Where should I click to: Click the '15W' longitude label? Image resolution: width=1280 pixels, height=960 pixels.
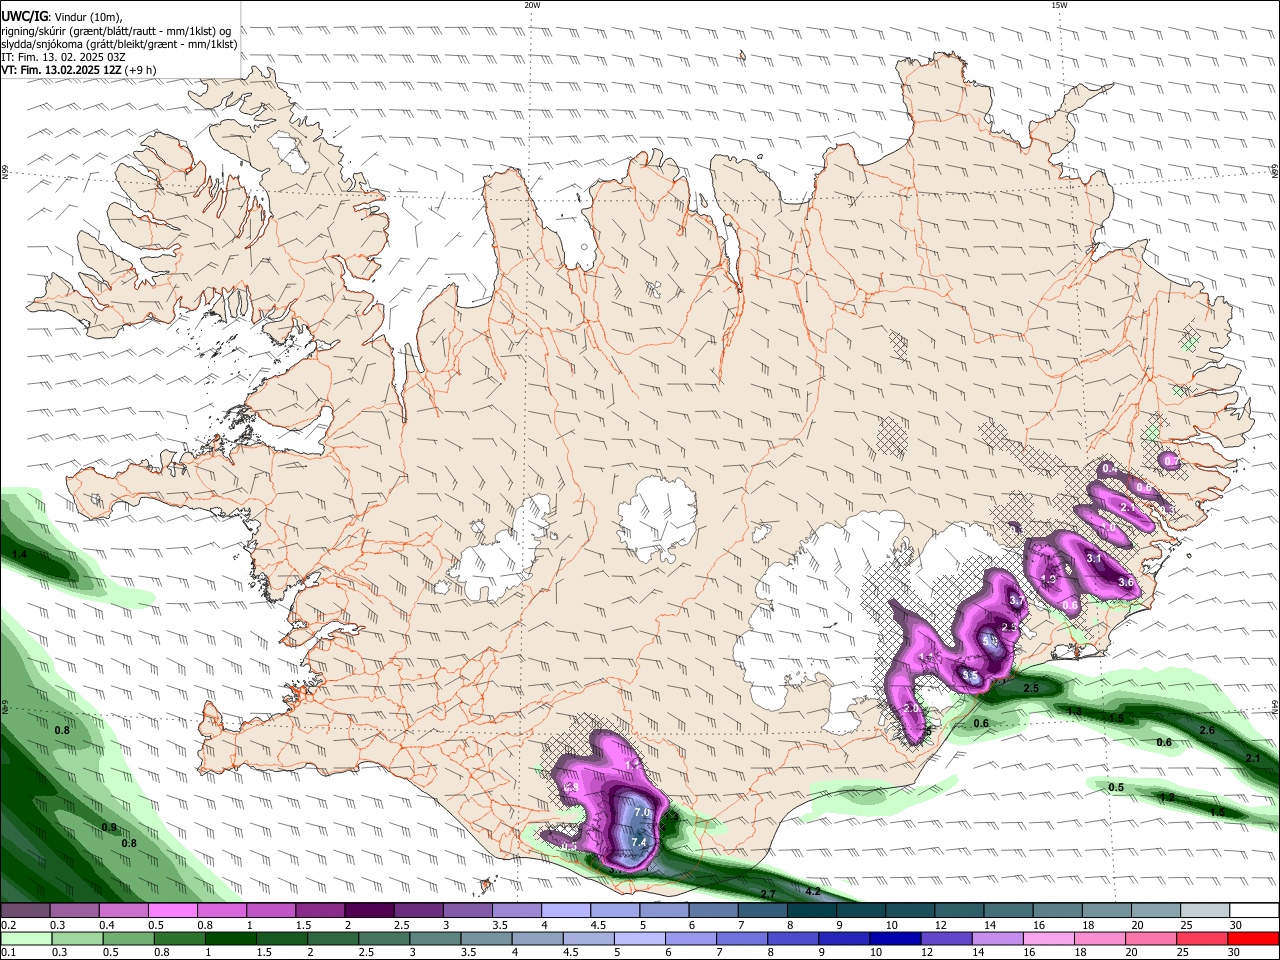click(1058, 5)
